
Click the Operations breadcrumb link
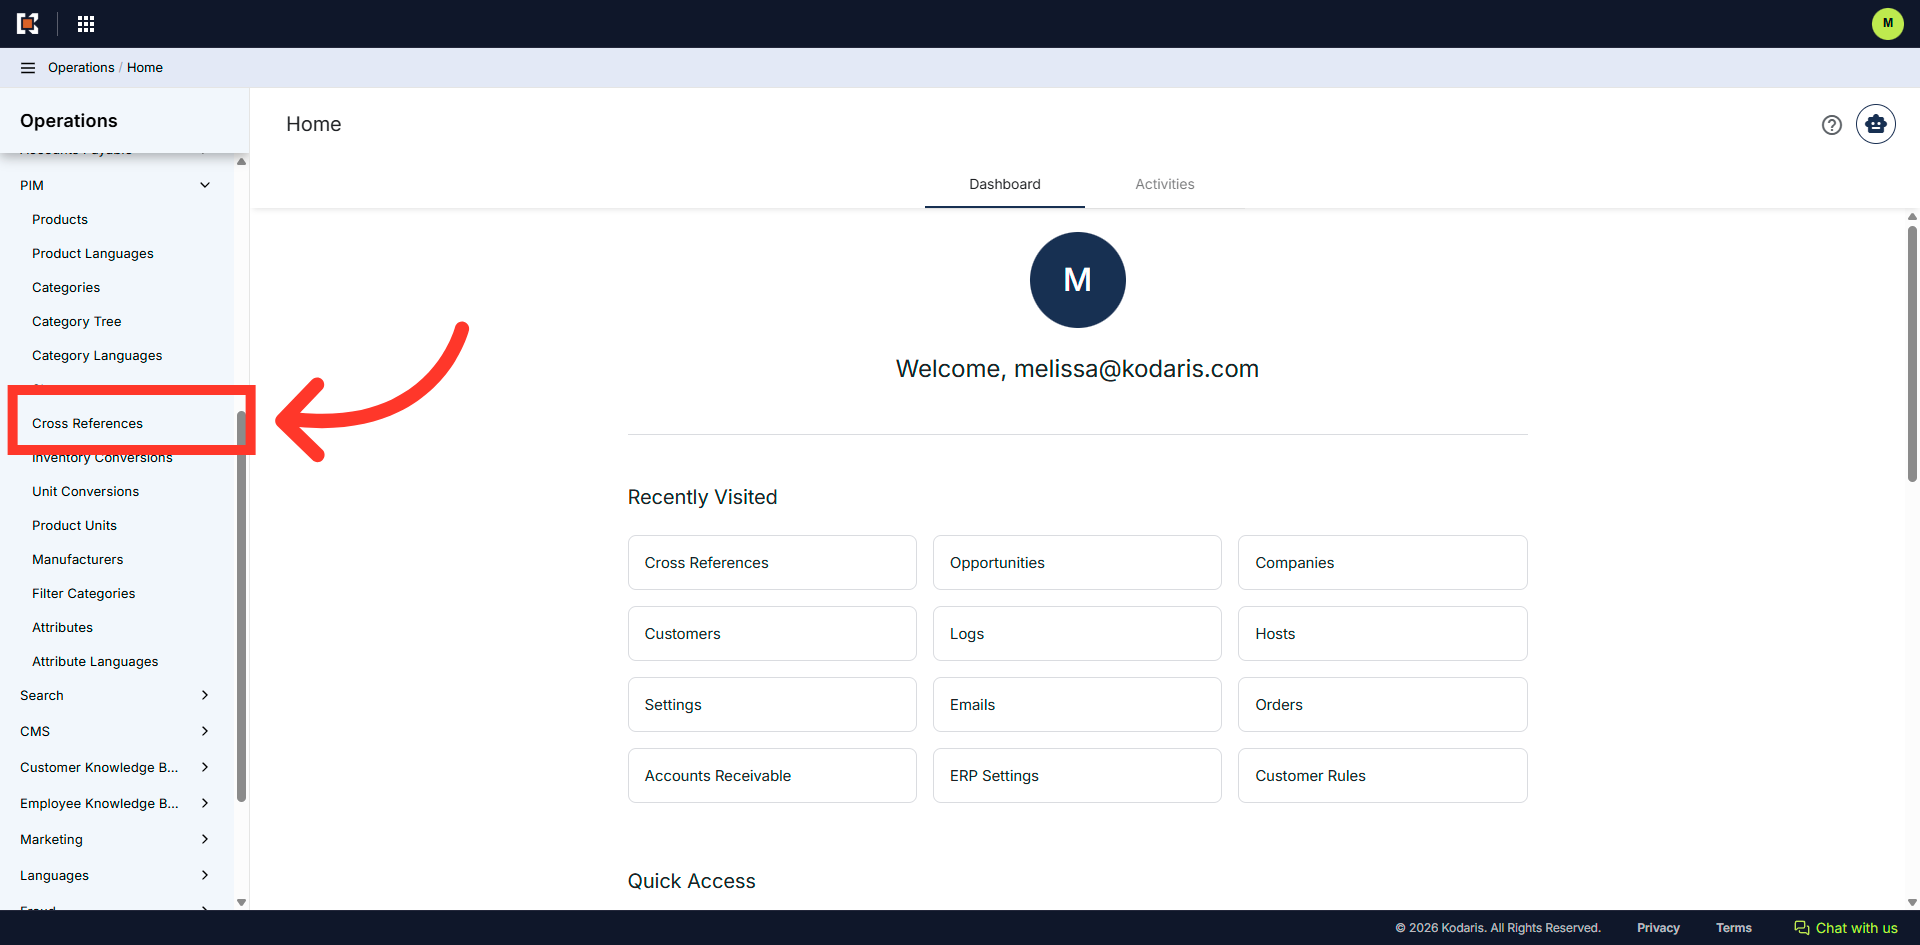81,68
